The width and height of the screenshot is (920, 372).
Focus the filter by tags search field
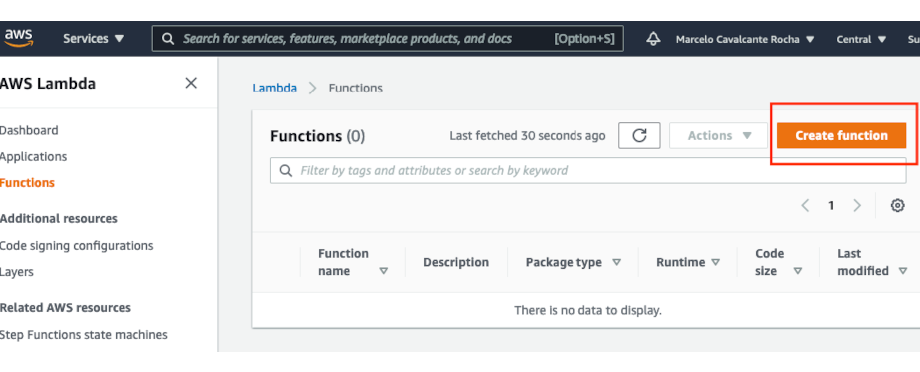(x=588, y=171)
